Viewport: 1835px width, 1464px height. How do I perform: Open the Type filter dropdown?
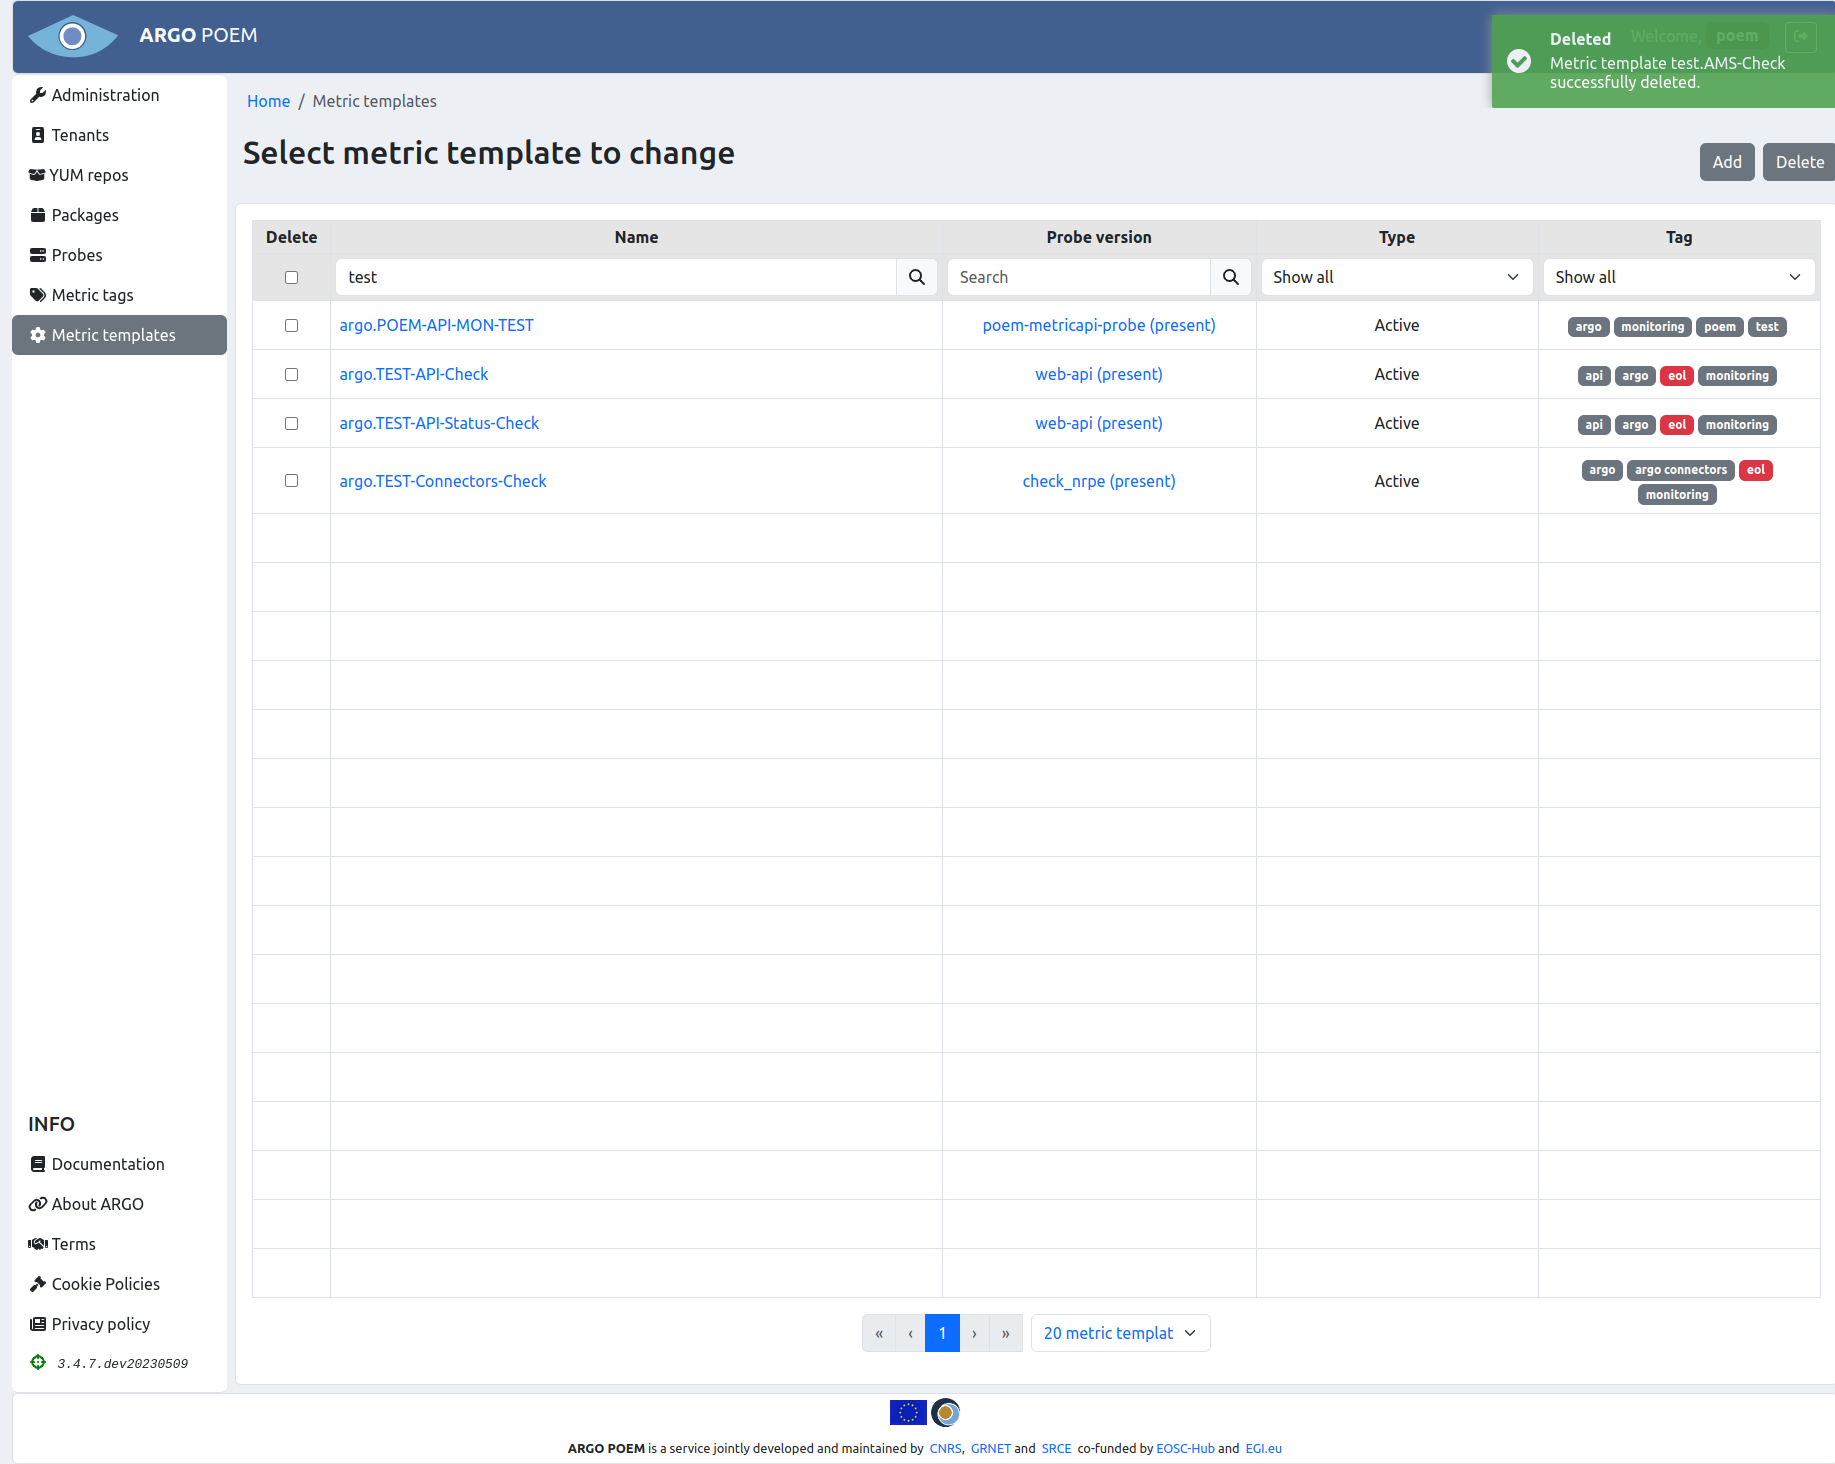click(1396, 277)
